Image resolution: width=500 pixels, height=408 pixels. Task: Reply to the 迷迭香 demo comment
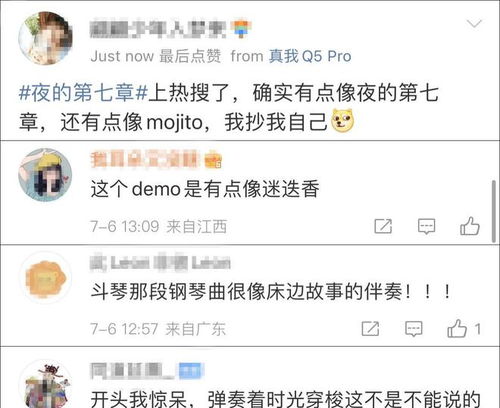[x=426, y=227]
